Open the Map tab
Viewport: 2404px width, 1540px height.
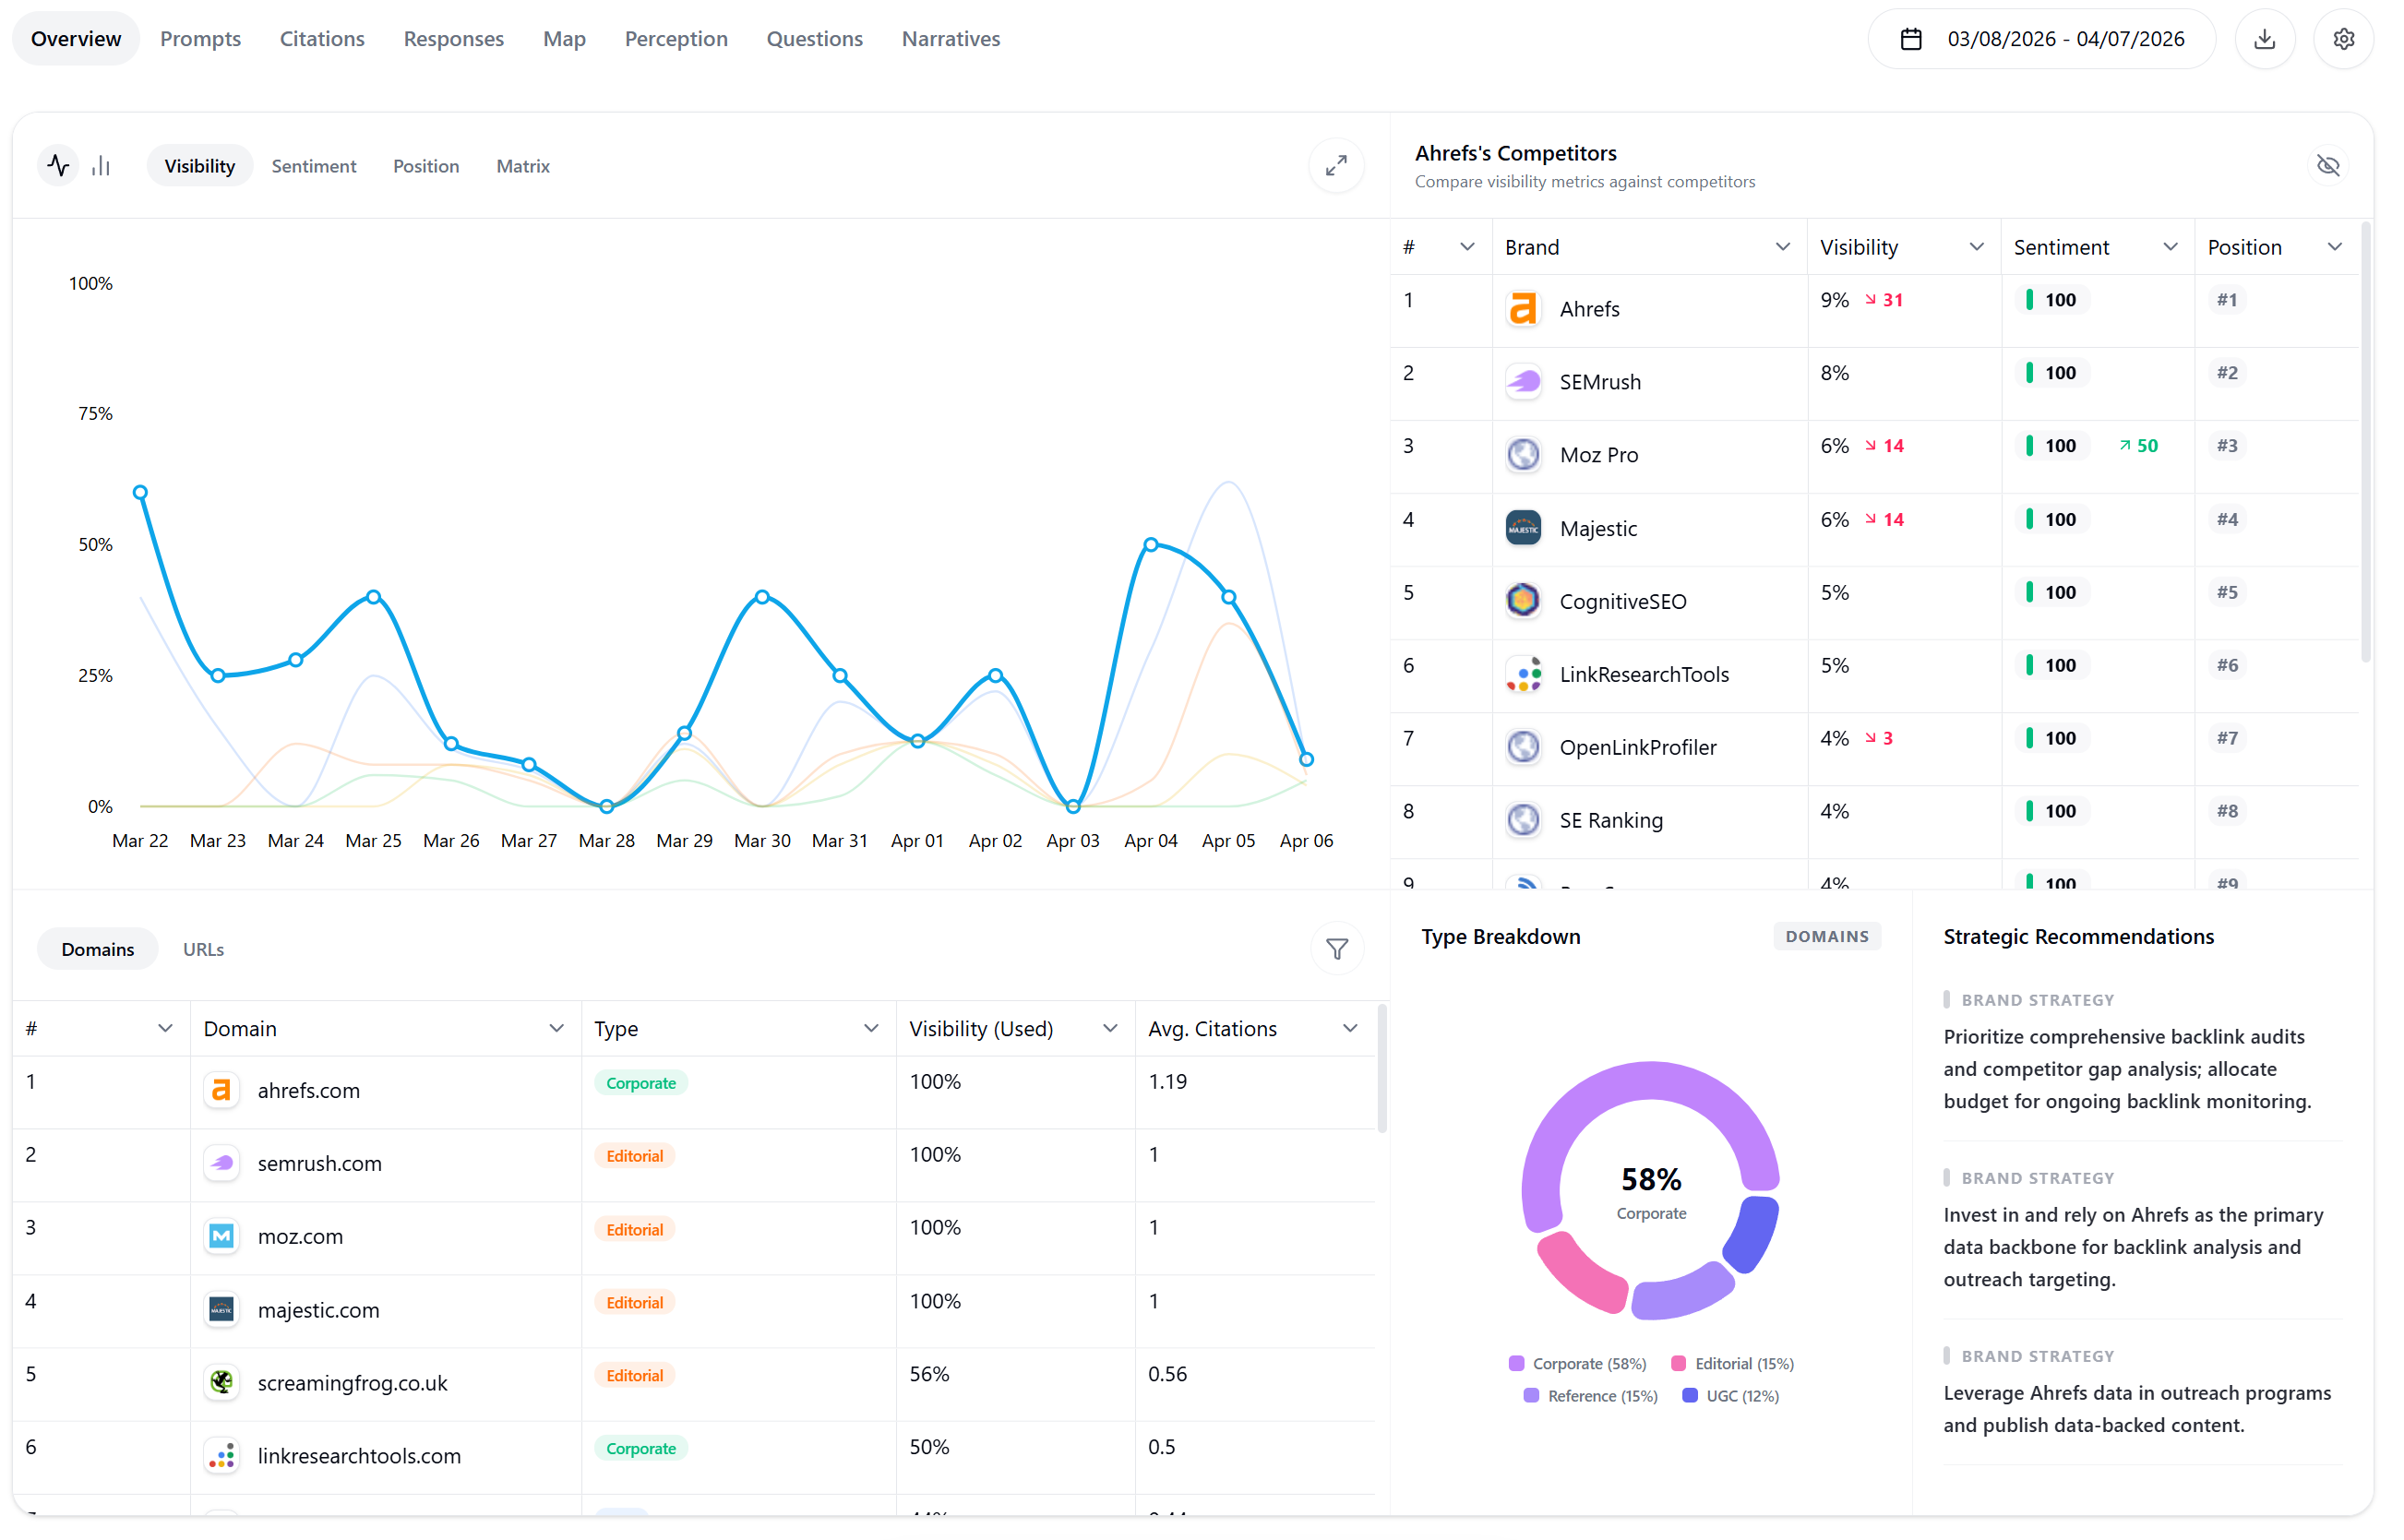tap(564, 39)
